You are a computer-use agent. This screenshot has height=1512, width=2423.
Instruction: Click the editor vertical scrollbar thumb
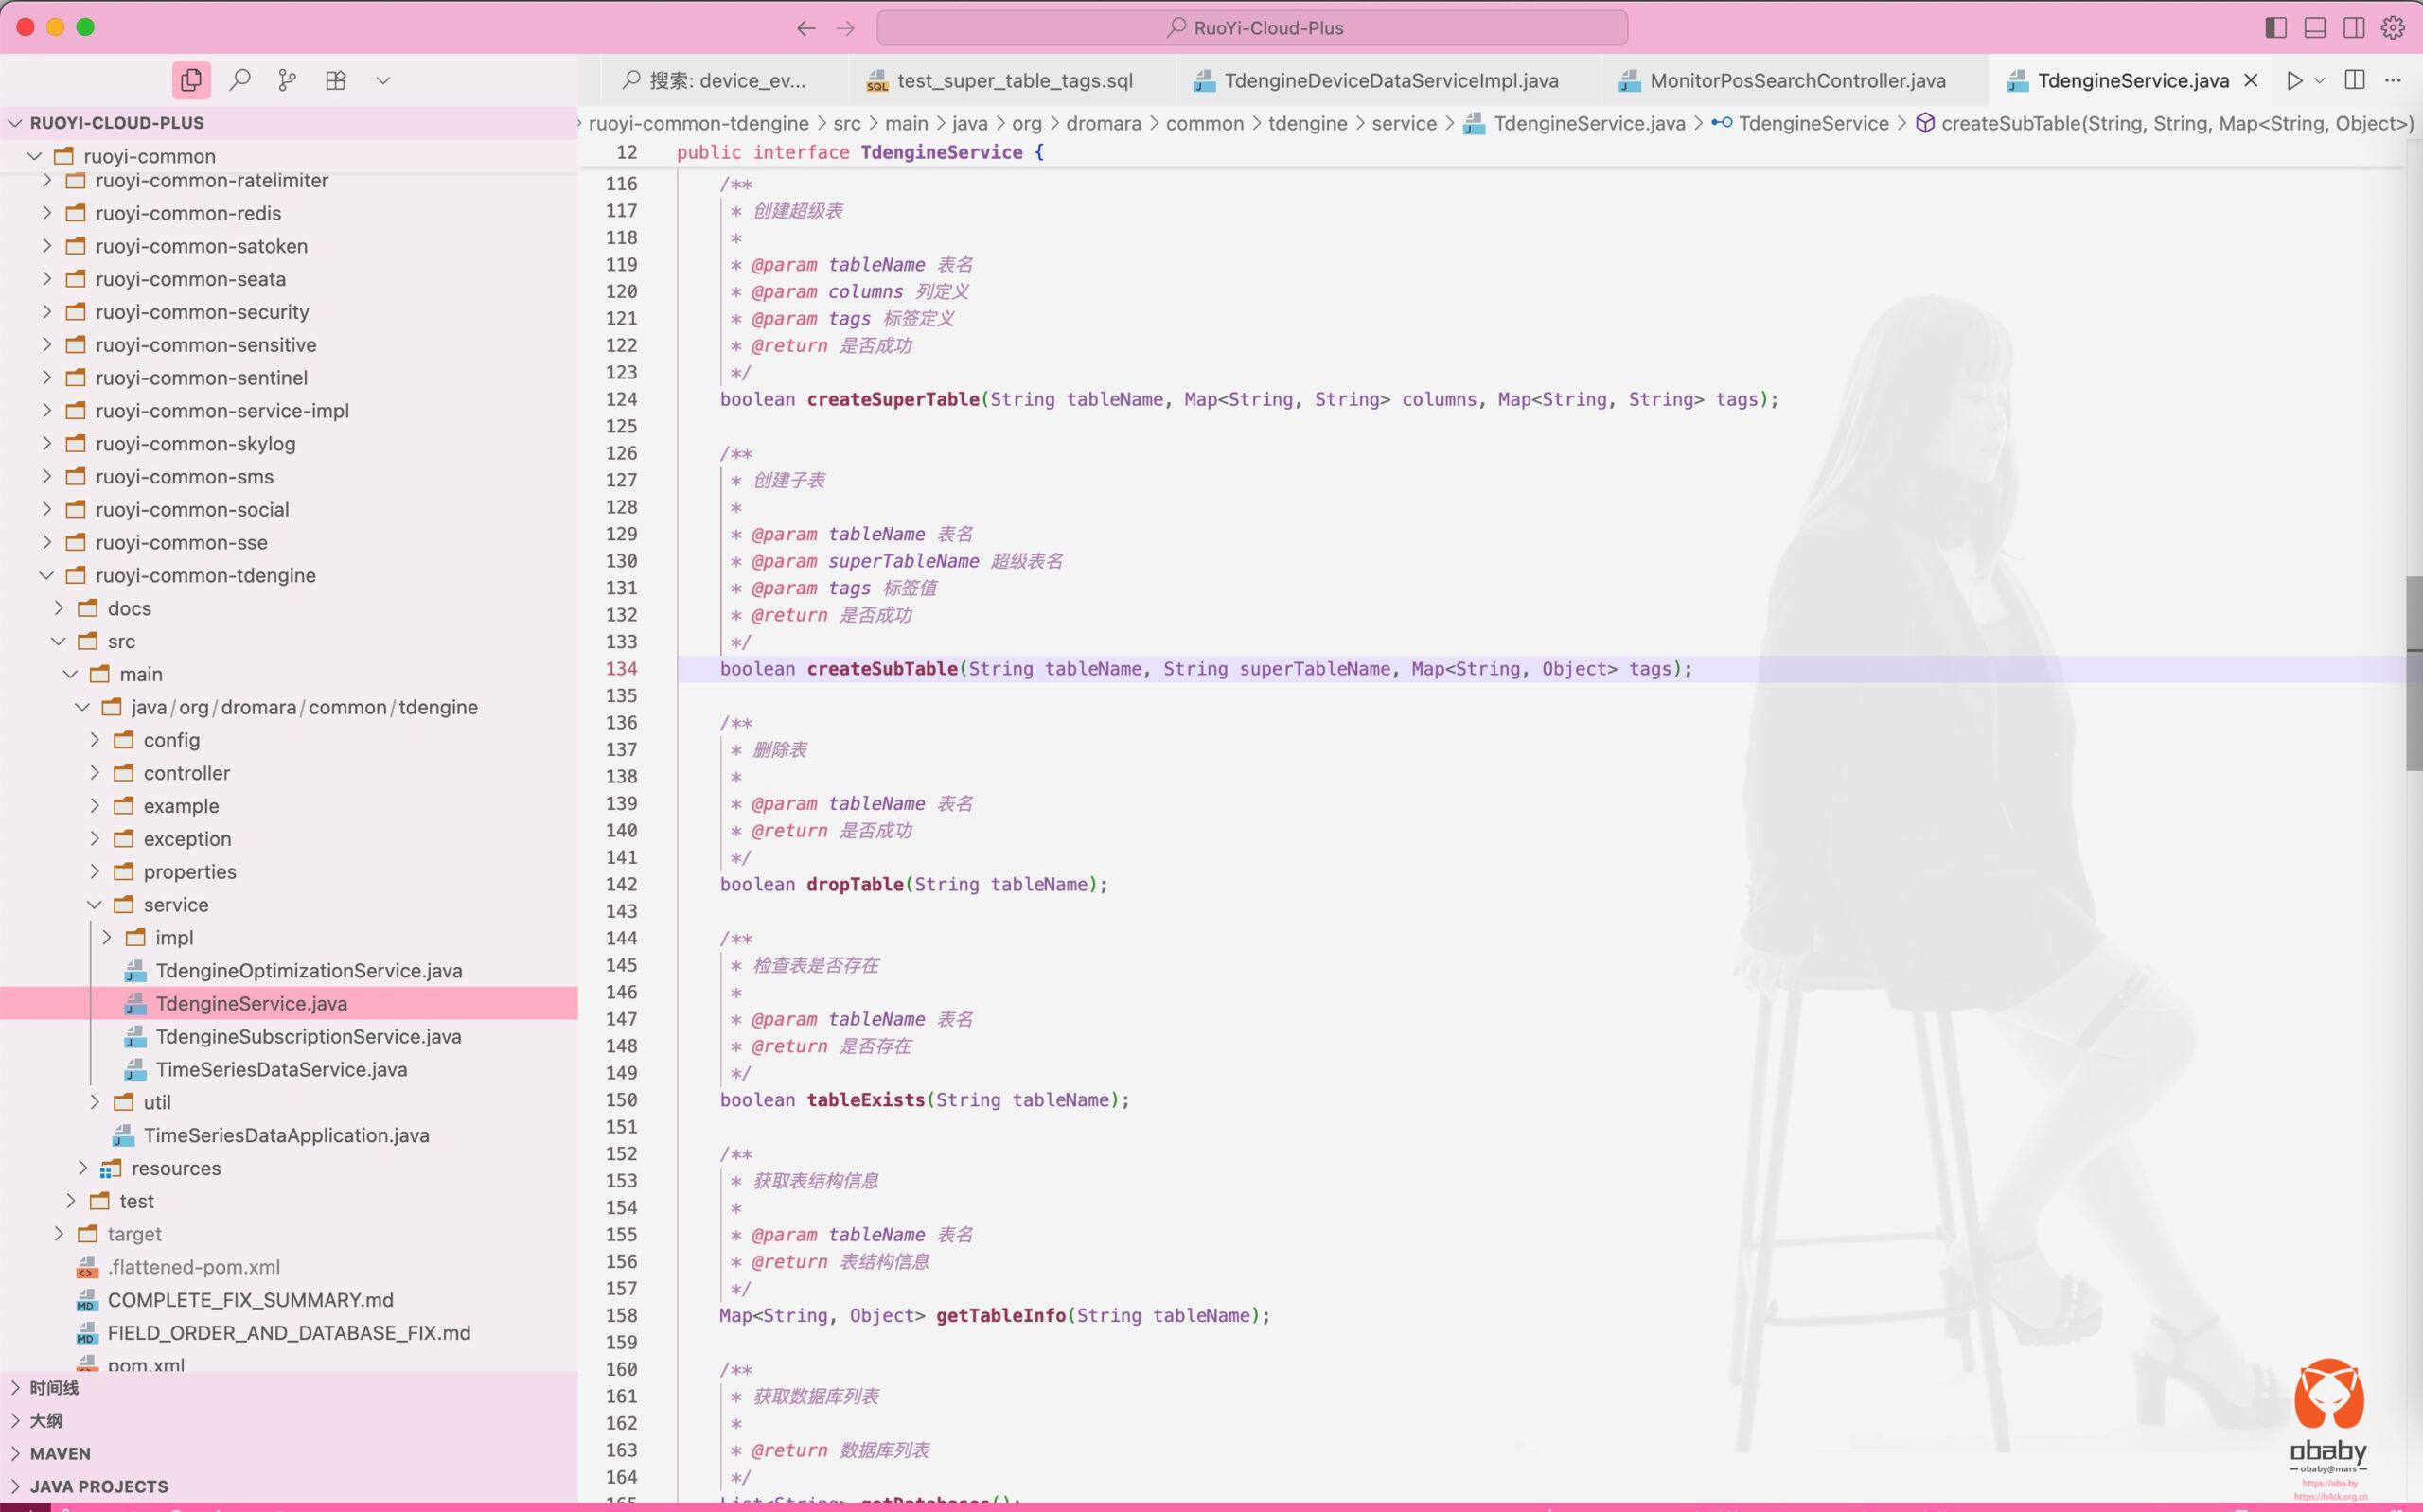pos(2414,673)
